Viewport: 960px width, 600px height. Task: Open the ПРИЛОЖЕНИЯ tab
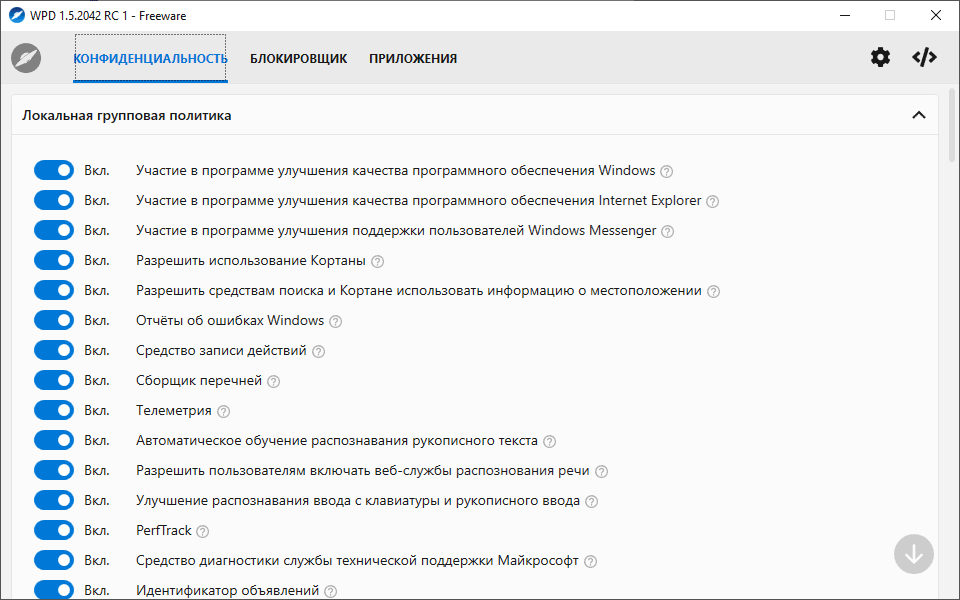tap(413, 59)
